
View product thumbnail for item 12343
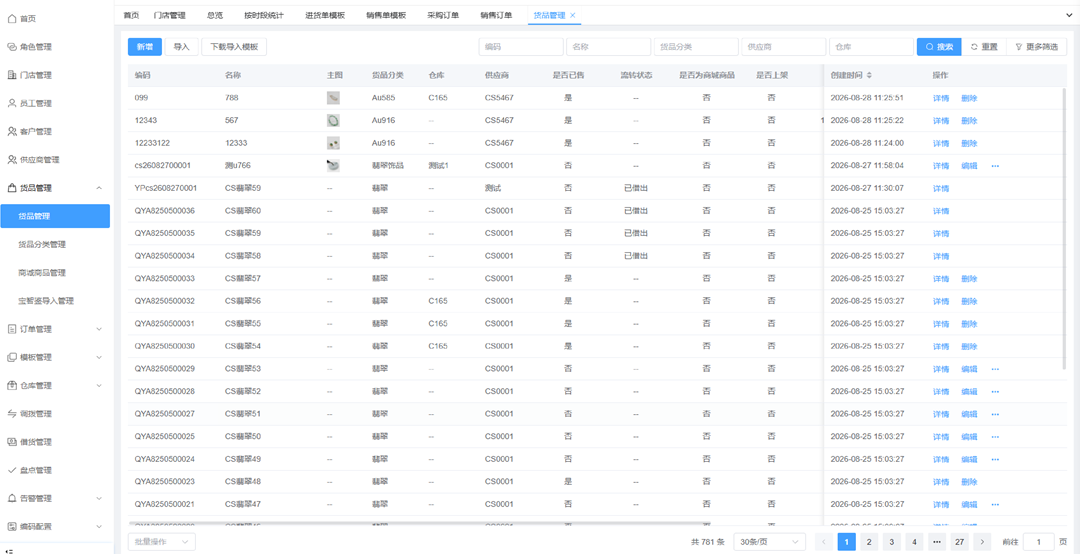pos(333,121)
